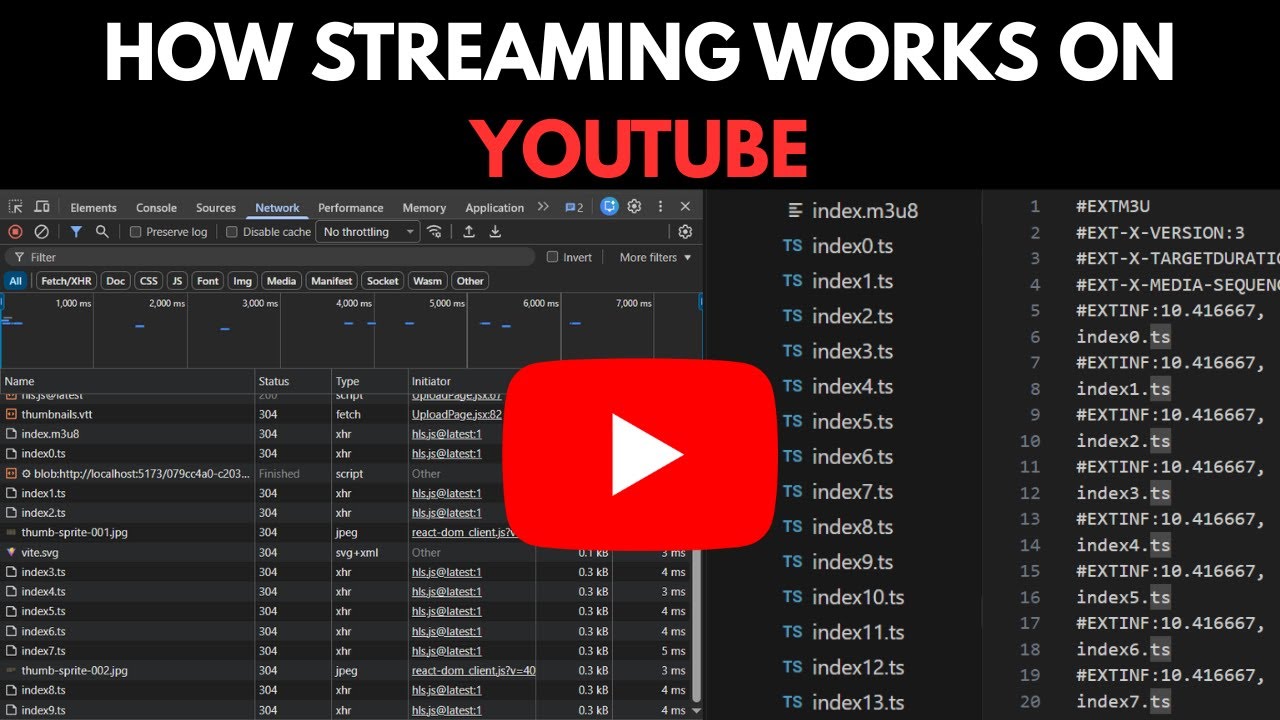
Task: Filter requests by Doc type
Action: pyautogui.click(x=116, y=281)
